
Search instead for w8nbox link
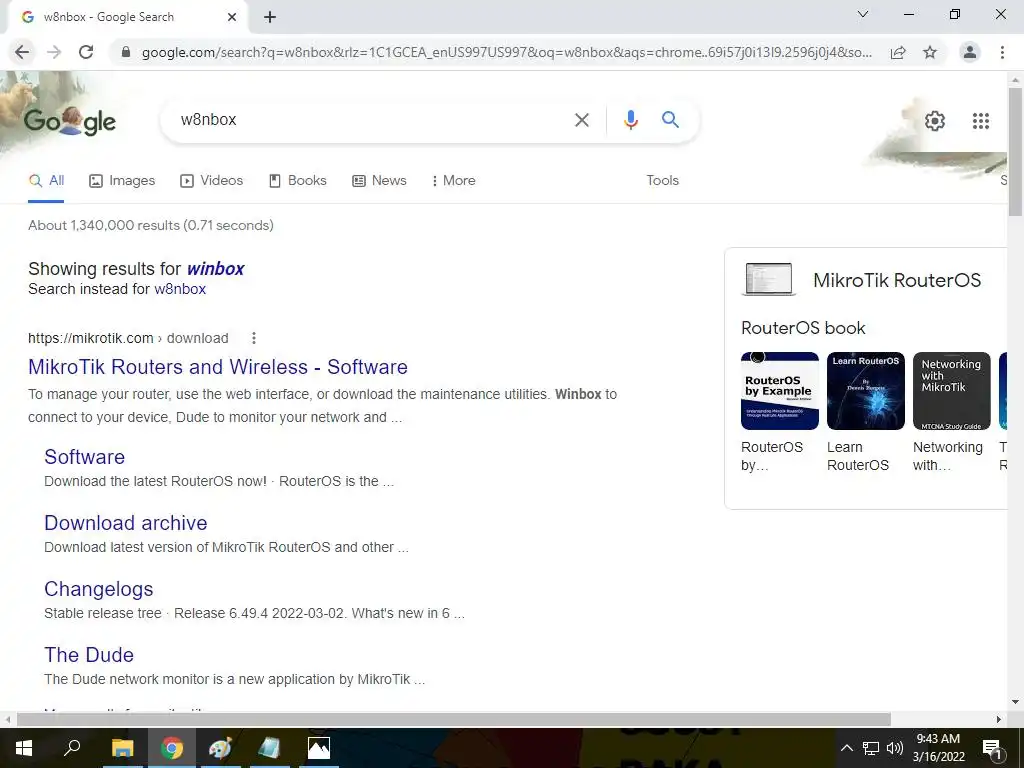point(180,289)
